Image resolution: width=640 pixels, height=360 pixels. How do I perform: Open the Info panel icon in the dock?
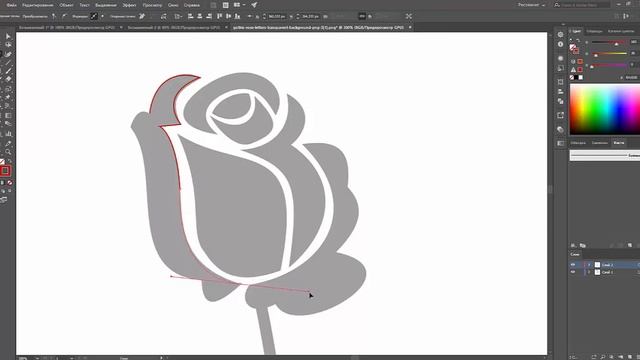click(560, 44)
